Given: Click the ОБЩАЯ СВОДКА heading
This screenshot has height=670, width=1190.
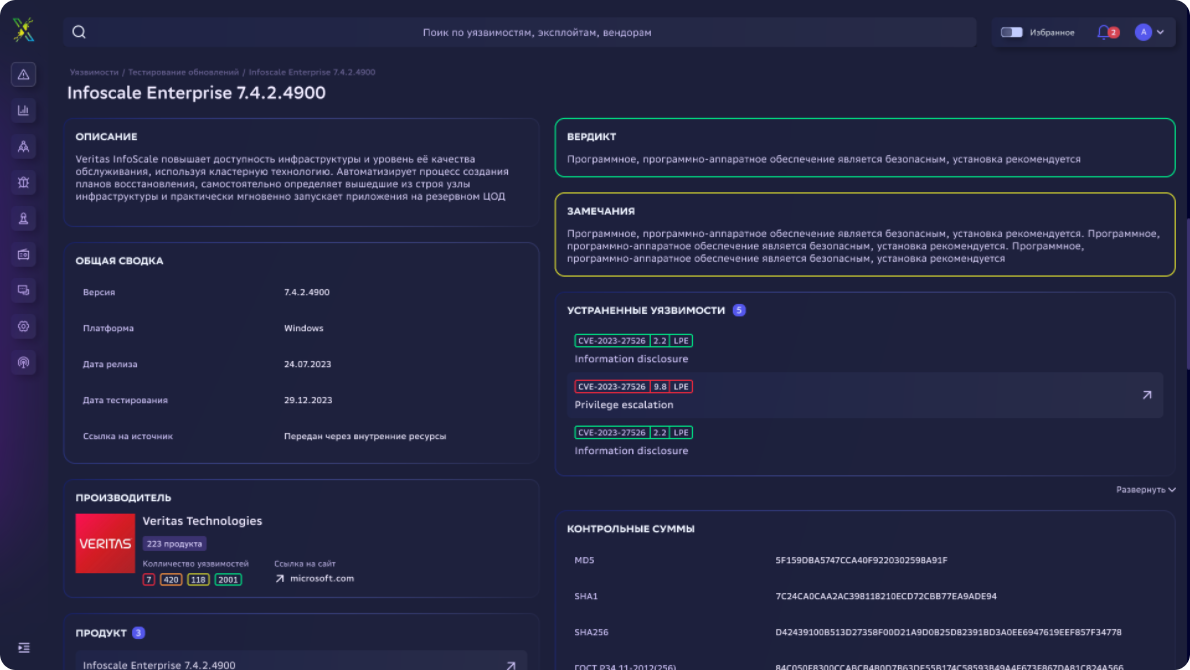Looking at the screenshot, I should click(119, 260).
